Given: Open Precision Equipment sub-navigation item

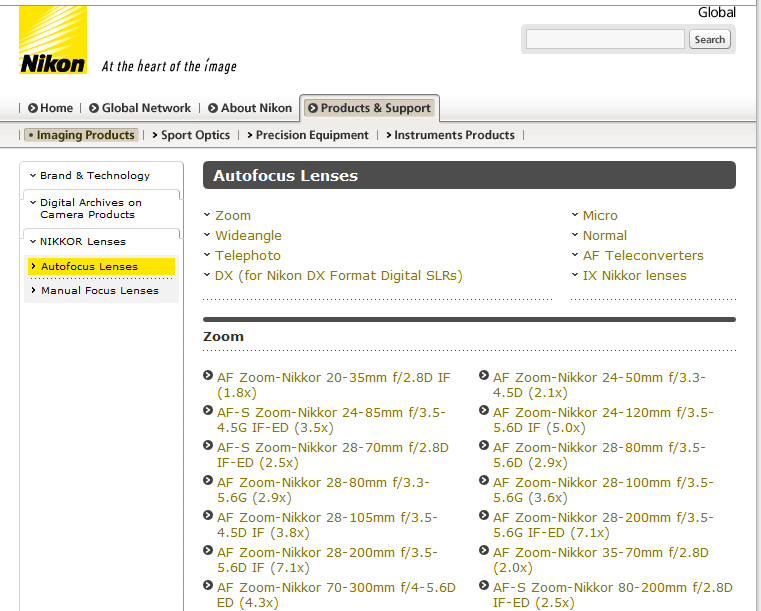Looking at the screenshot, I should tap(312, 135).
